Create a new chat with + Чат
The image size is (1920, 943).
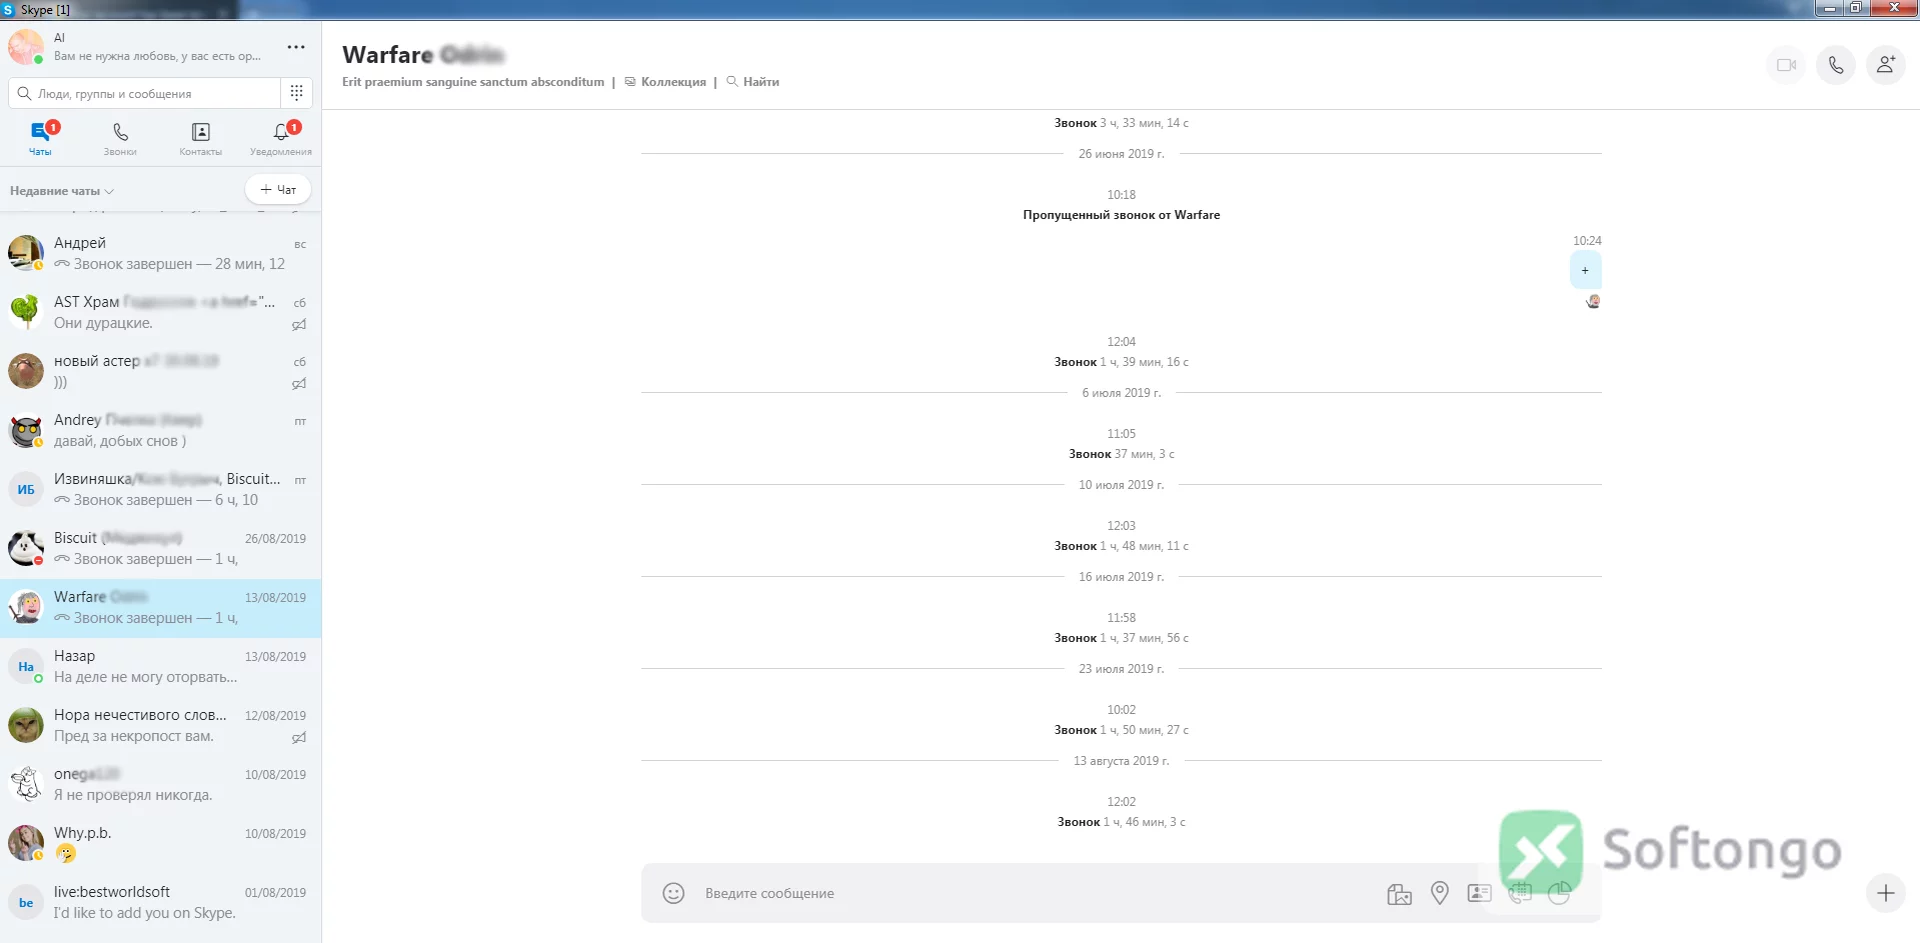click(278, 189)
